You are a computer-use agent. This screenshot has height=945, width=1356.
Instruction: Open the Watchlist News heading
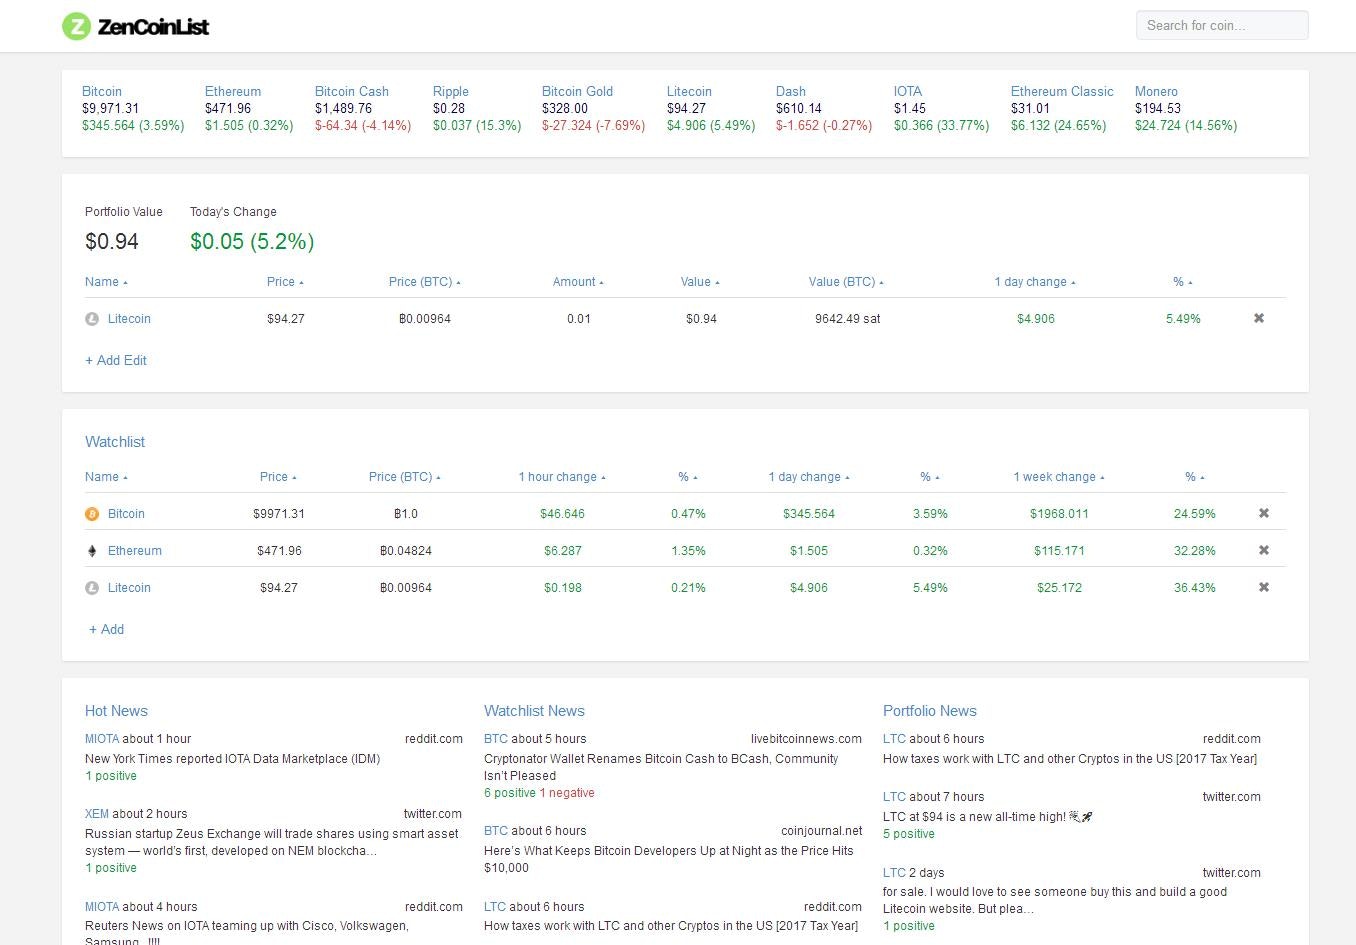click(x=534, y=711)
